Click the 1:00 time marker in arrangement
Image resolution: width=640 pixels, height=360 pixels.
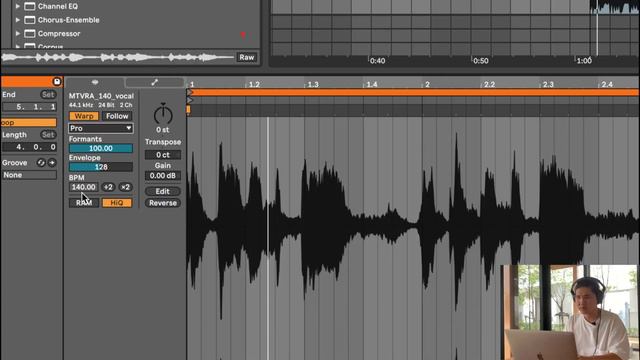pyautogui.click(x=584, y=61)
